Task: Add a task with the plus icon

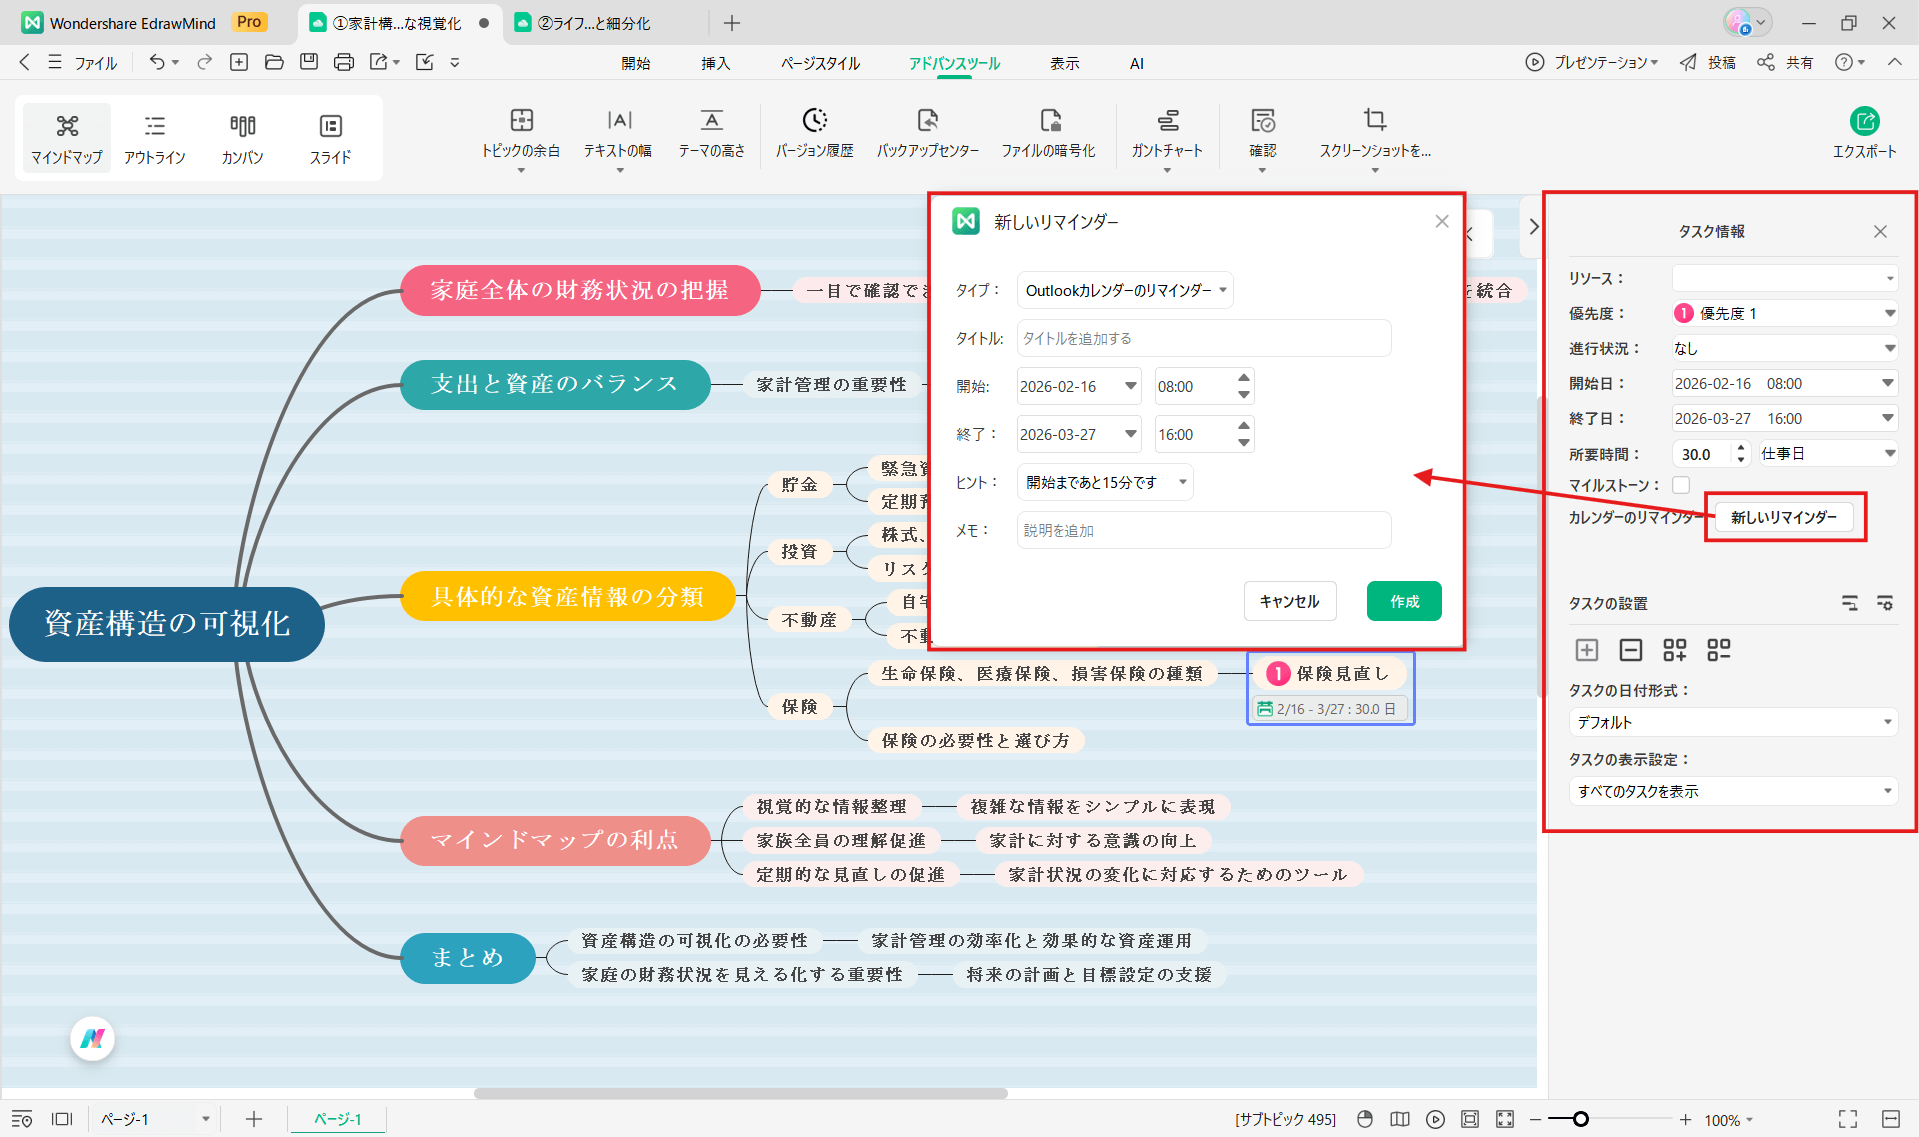Action: pyautogui.click(x=1587, y=650)
